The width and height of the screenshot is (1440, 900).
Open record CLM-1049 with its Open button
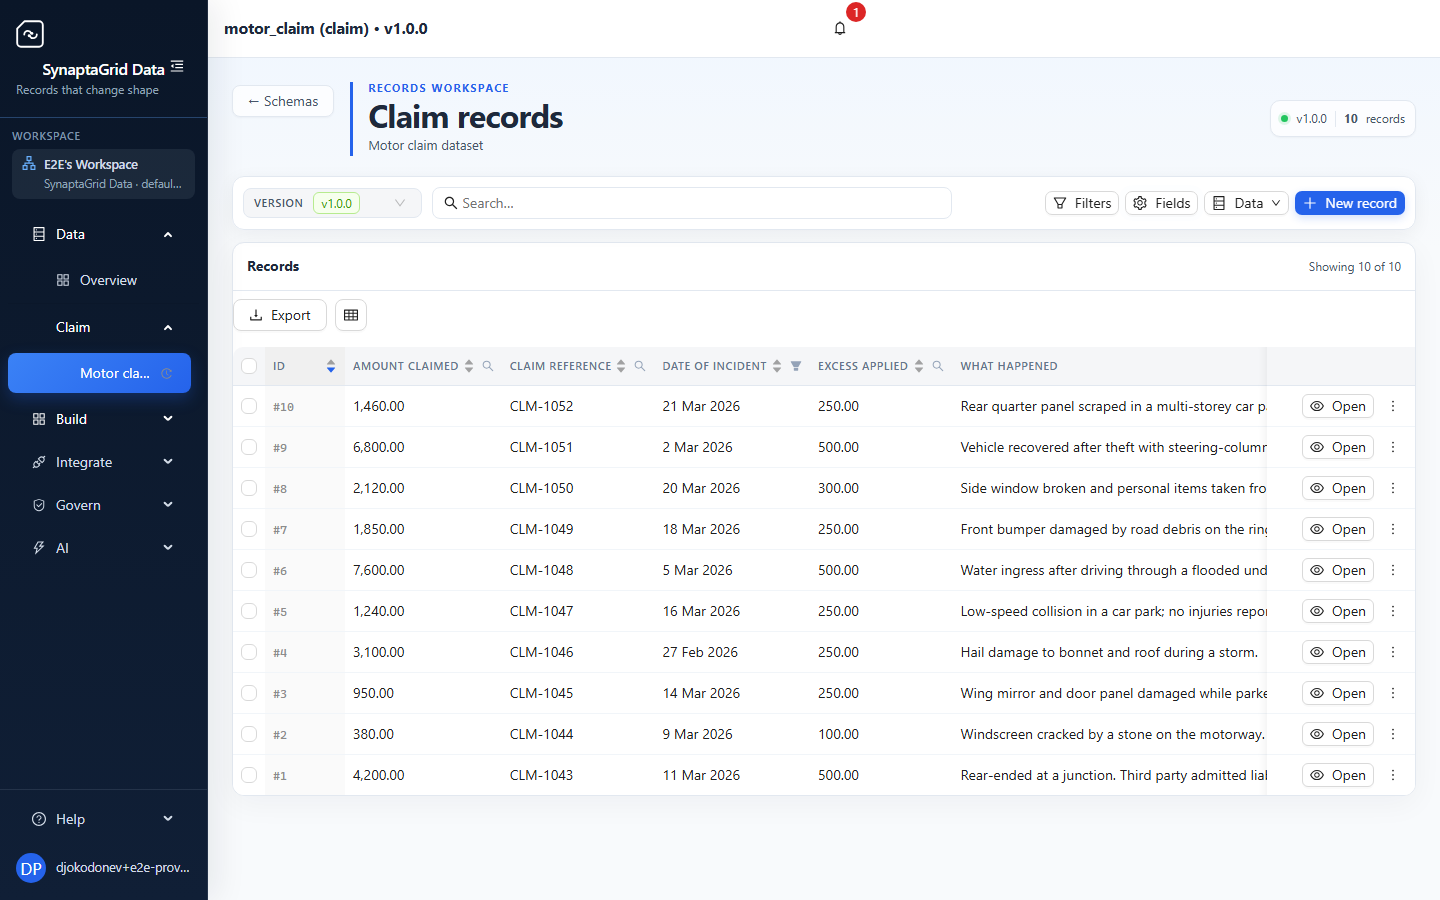1338,529
